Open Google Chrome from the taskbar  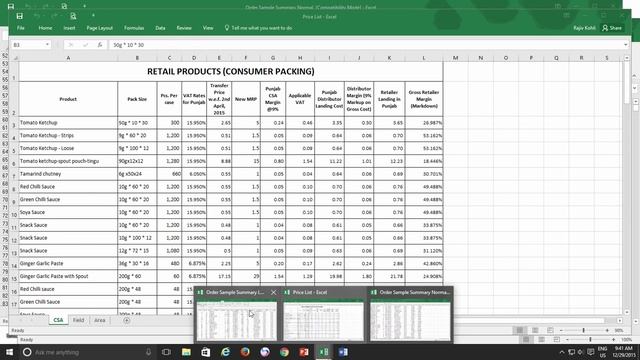(284, 352)
